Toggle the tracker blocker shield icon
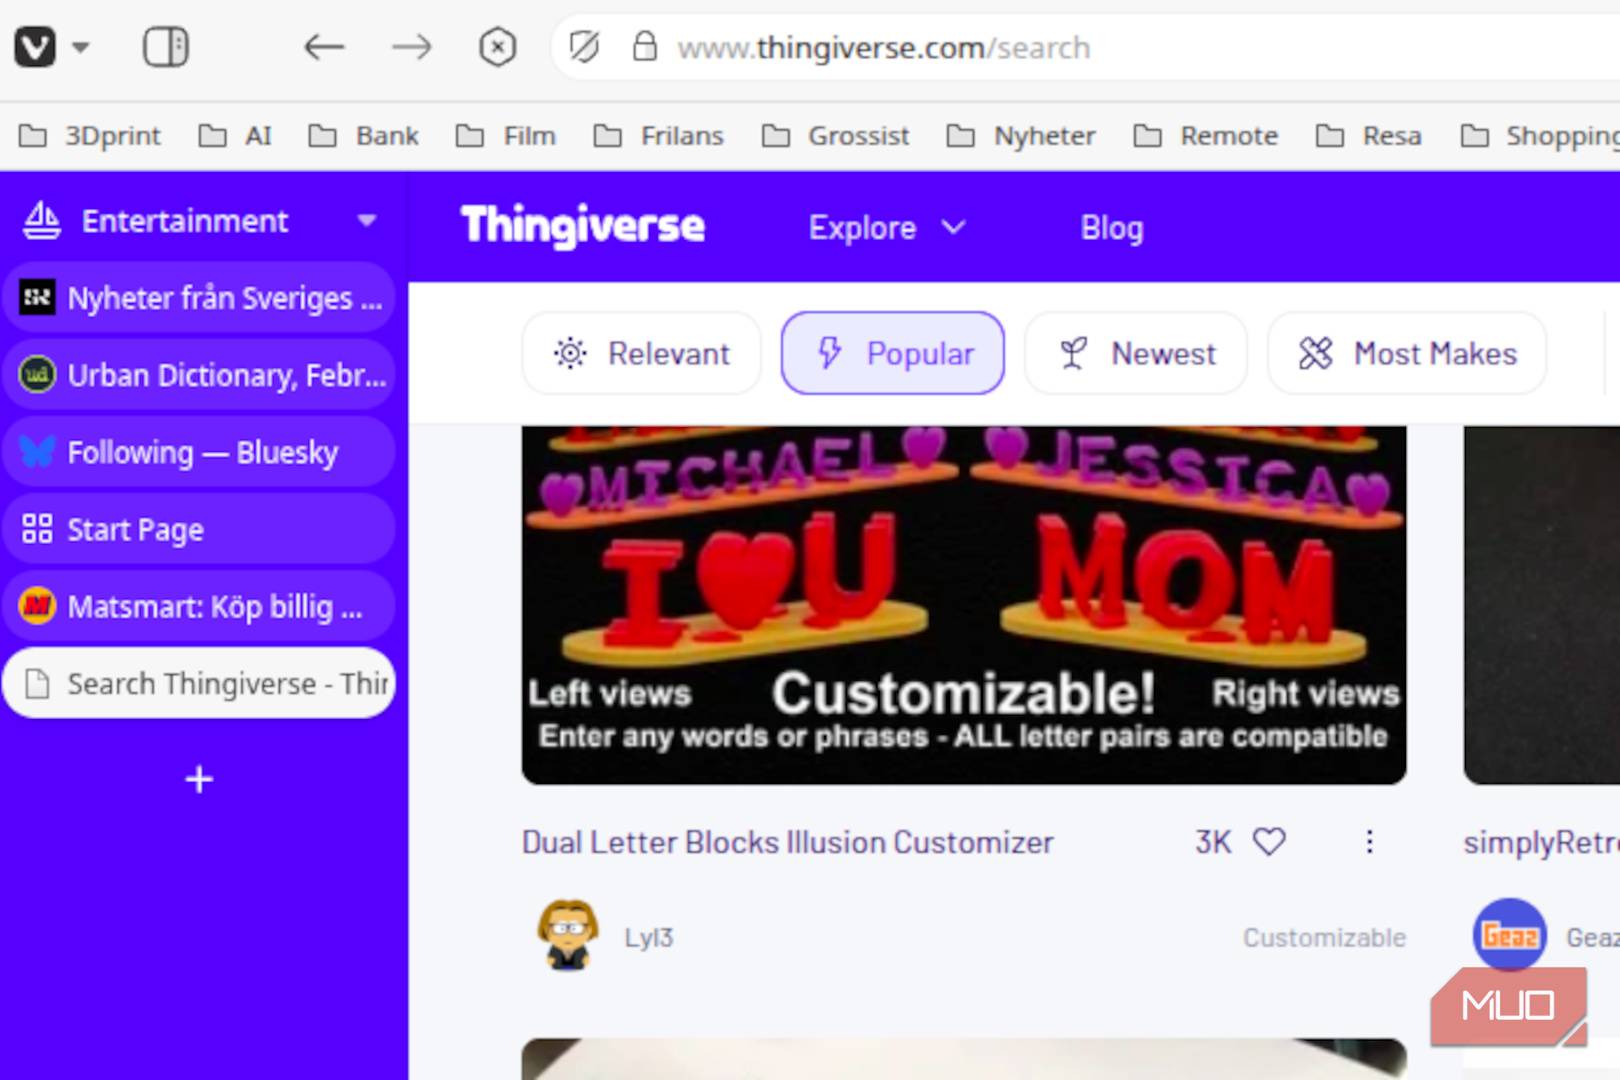1620x1080 pixels. click(x=584, y=47)
